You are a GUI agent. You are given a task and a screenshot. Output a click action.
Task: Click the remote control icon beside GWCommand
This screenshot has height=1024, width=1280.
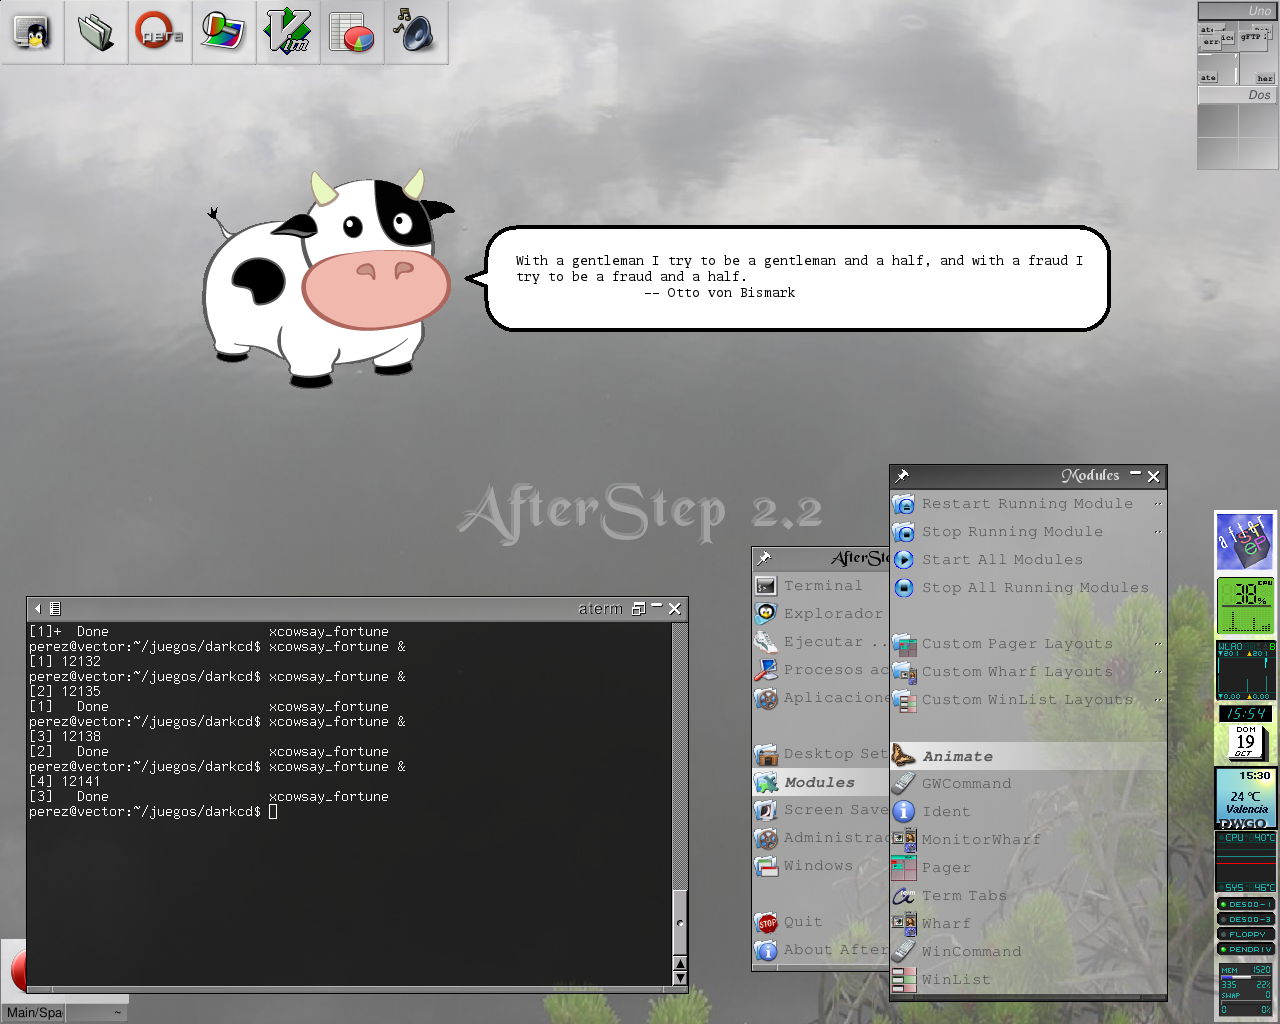(903, 784)
